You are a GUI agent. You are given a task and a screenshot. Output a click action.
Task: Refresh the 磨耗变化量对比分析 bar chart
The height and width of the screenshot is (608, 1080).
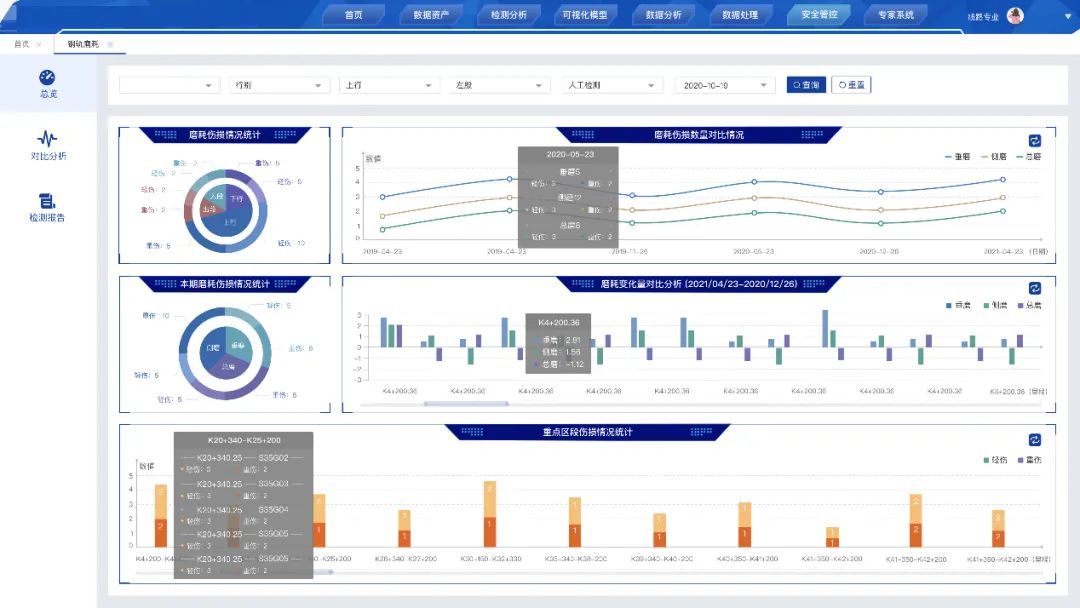point(1035,288)
